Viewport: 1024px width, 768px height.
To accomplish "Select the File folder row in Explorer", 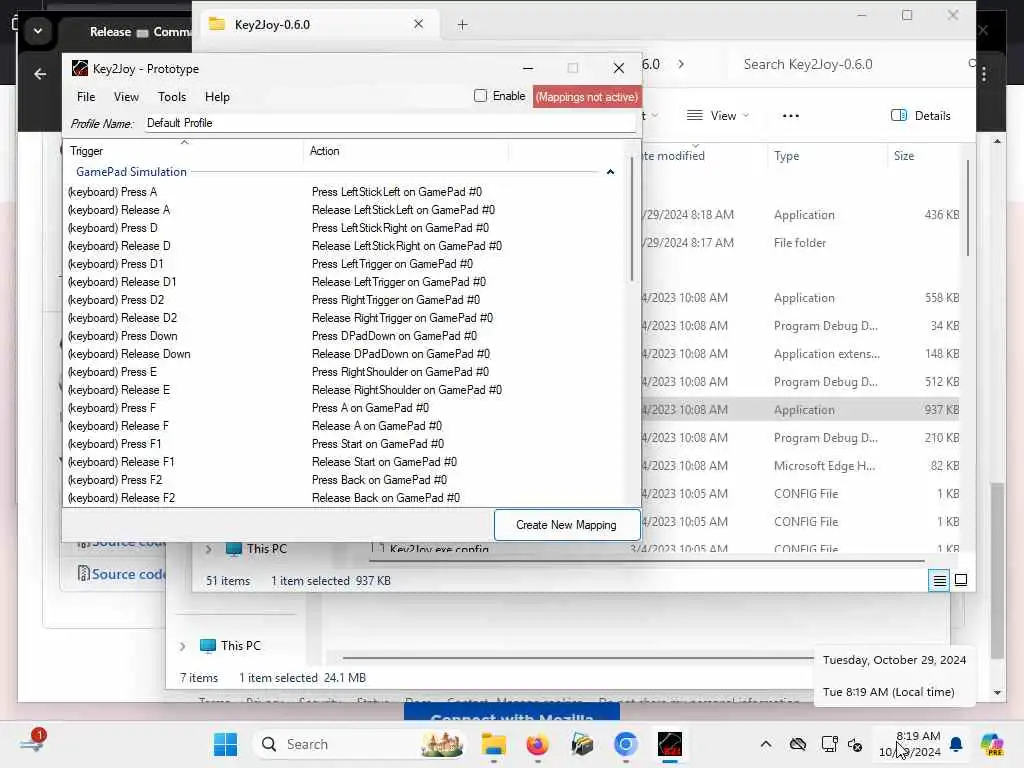I will click(x=800, y=243).
